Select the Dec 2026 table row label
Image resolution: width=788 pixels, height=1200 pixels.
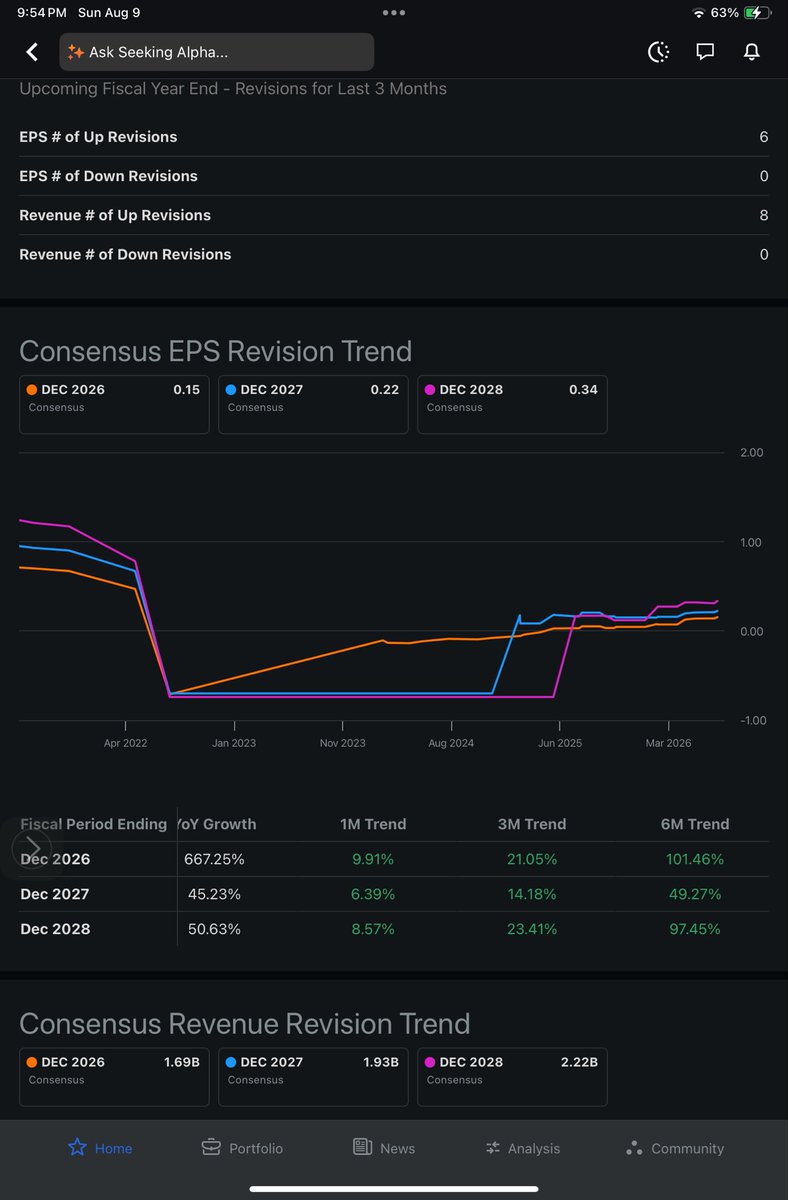coord(55,859)
